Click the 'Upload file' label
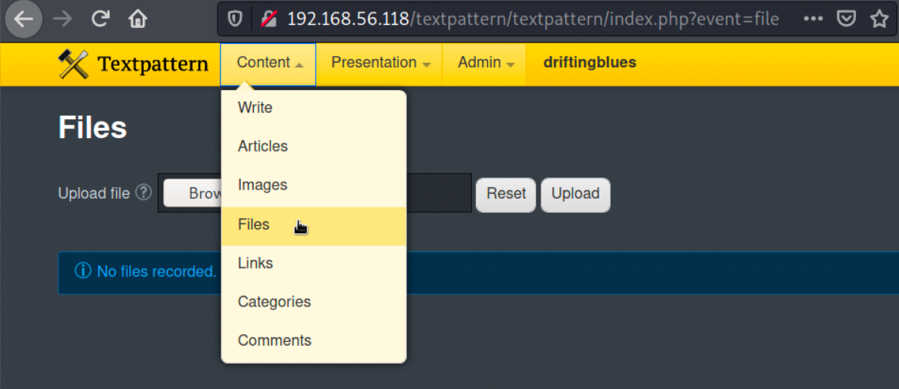This screenshot has height=389, width=899. (93, 193)
